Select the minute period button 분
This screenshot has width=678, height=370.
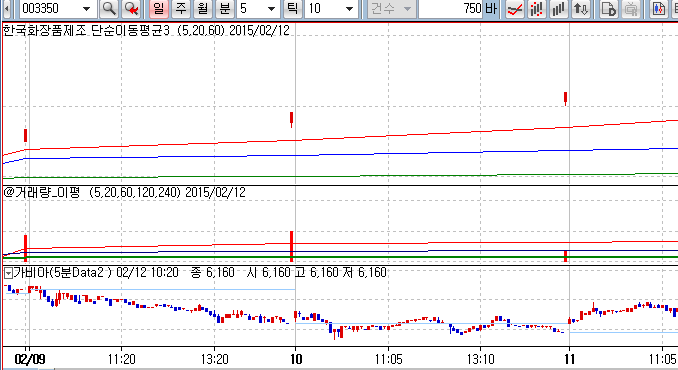[225, 8]
